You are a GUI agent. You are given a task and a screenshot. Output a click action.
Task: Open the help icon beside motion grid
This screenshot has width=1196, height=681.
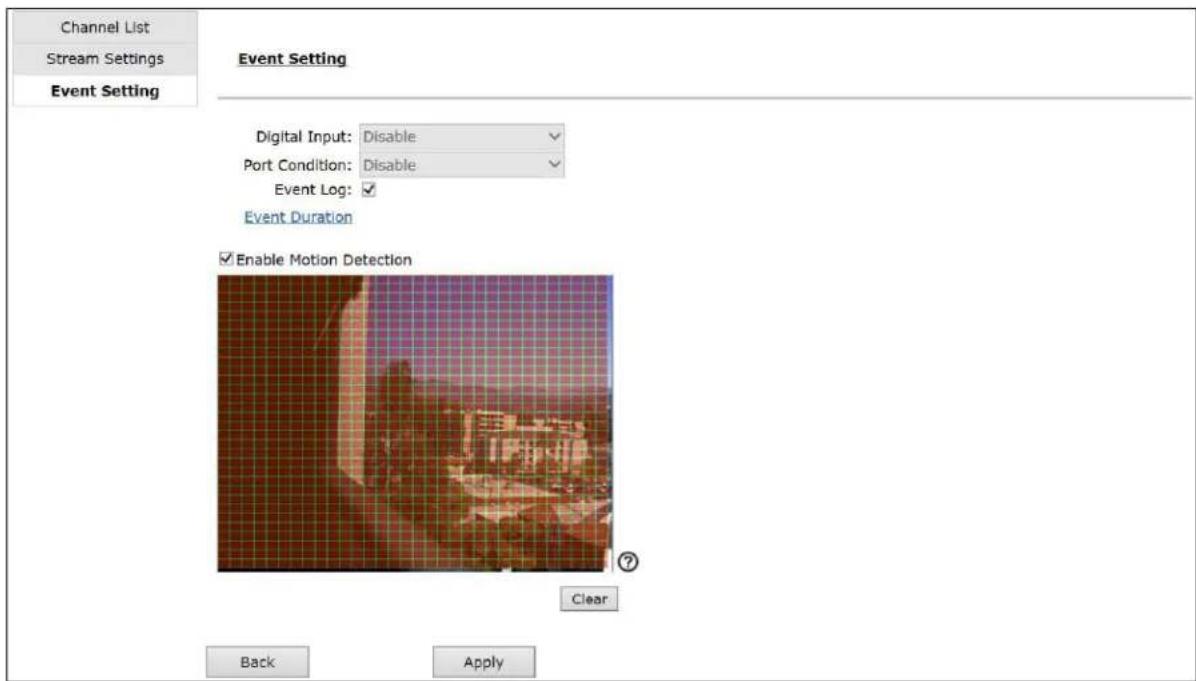(x=628, y=562)
